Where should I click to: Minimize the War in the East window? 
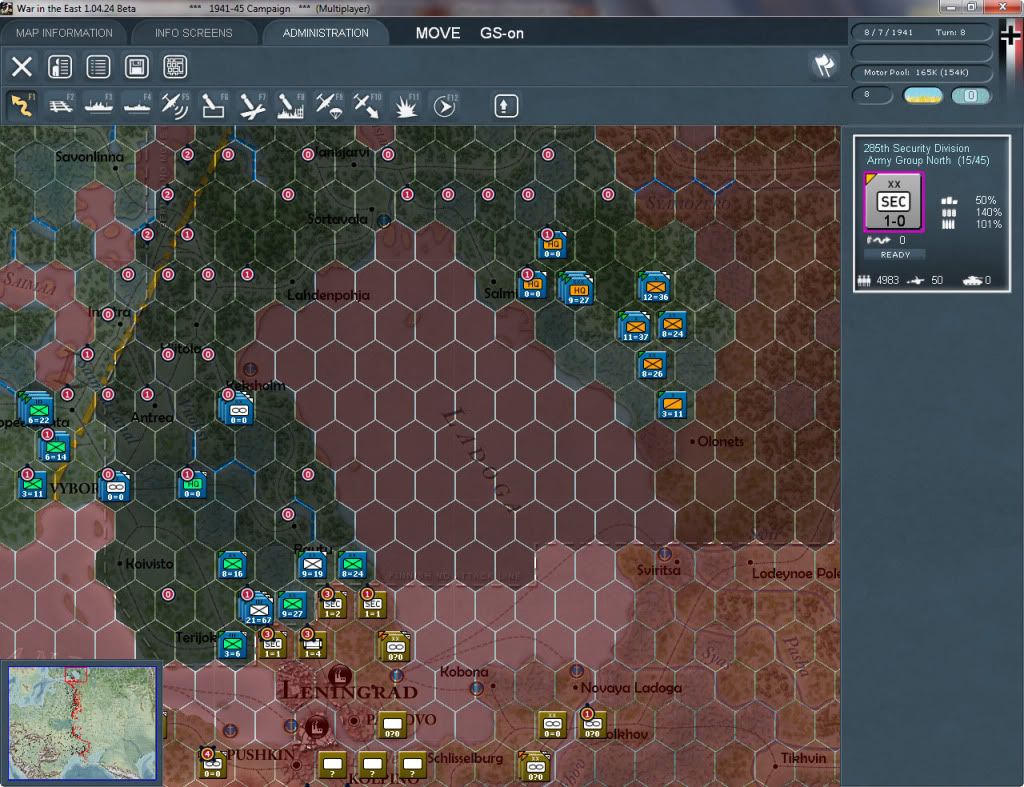950,7
